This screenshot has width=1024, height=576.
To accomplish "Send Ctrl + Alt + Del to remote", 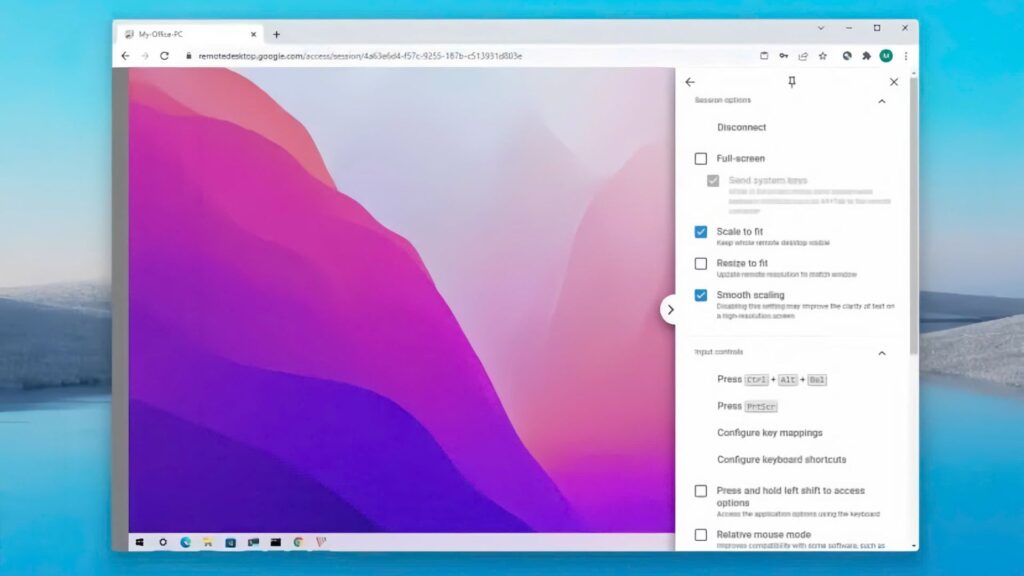I will click(772, 379).
